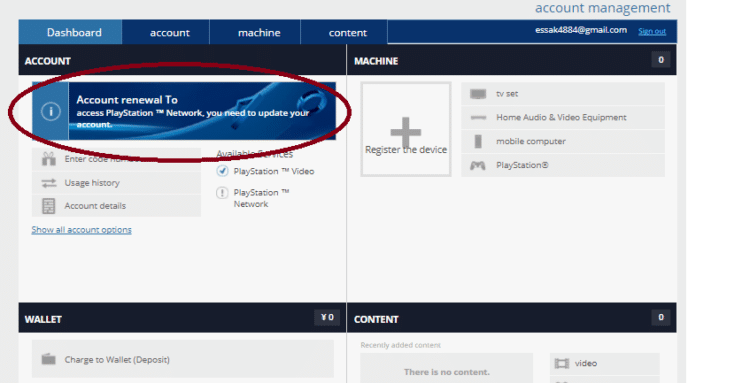This screenshot has height=383, width=750.
Task: Click the Sign out link
Action: pyautogui.click(x=652, y=32)
